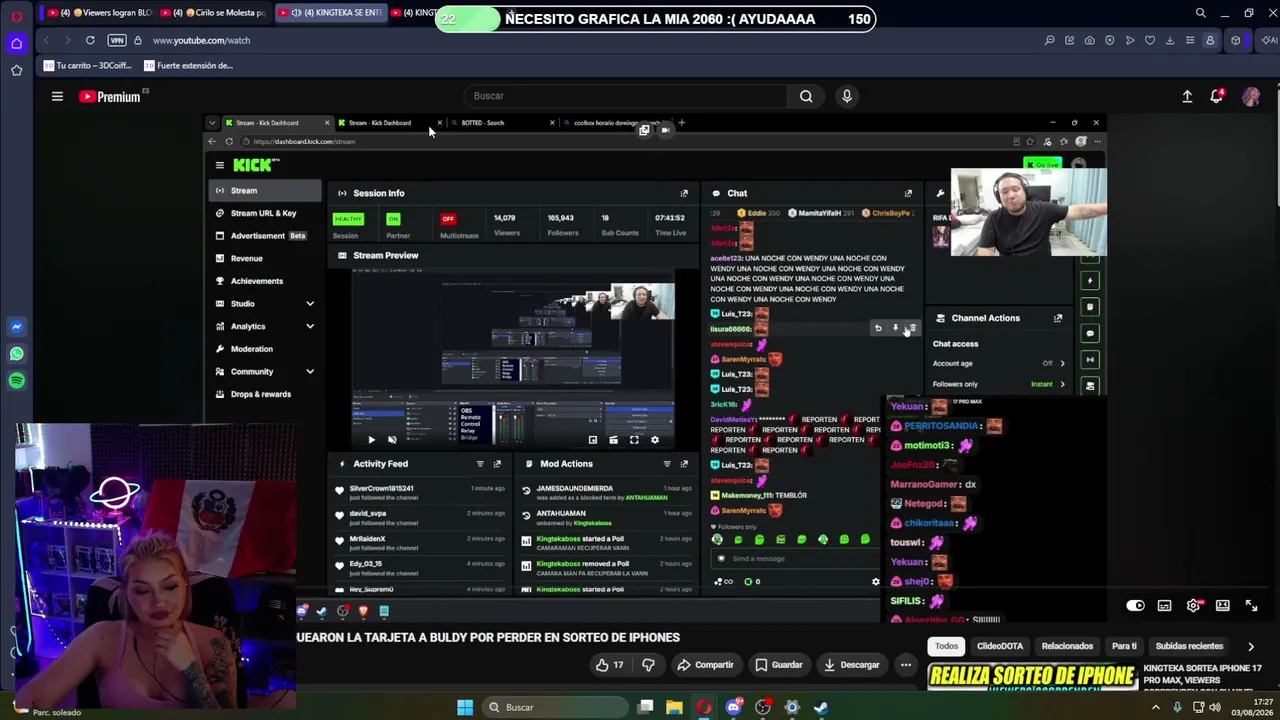This screenshot has height=720, width=1280.
Task: Open Messenger in the Opera sidebar
Action: click(16, 327)
